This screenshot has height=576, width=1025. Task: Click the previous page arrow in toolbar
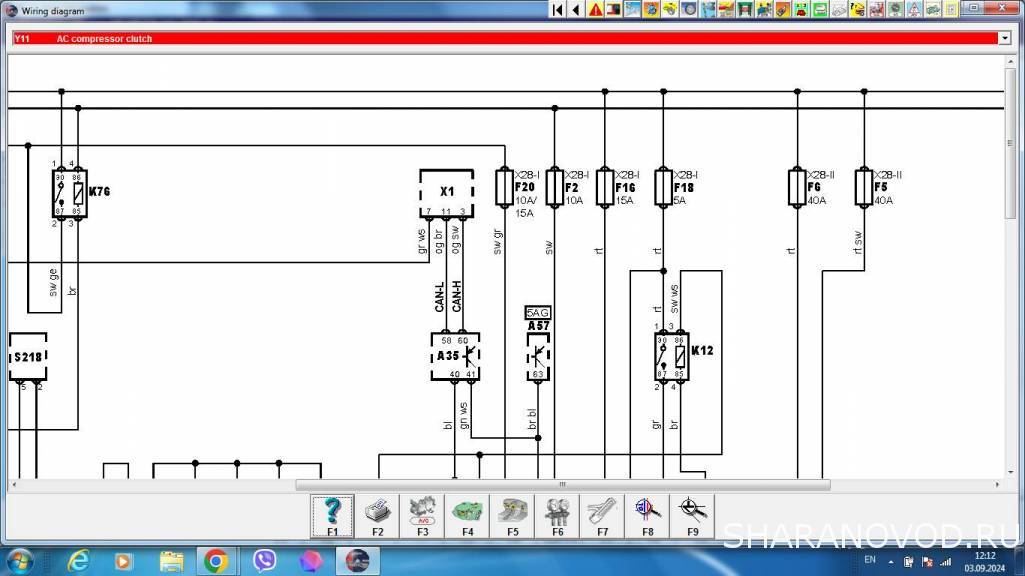click(x=576, y=9)
